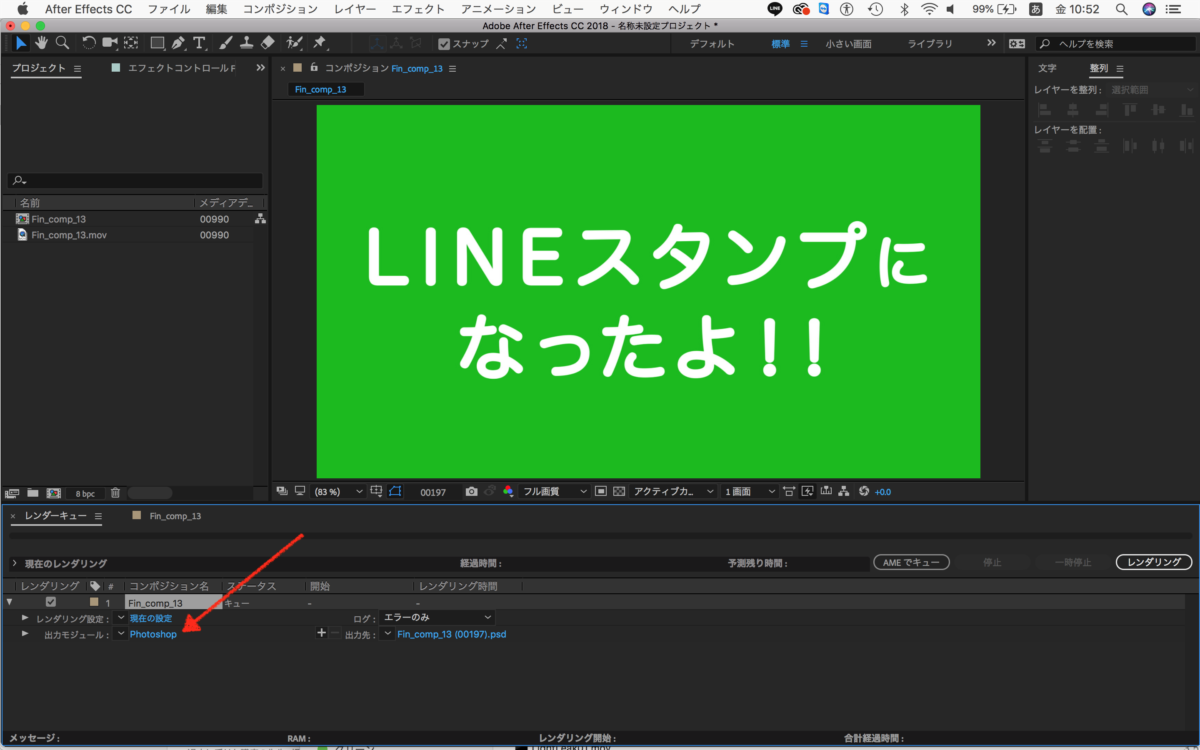The height and width of the screenshot is (750, 1200).
Task: Click the Fin_comp_13 (00197).psd output link
Action: (x=452, y=634)
